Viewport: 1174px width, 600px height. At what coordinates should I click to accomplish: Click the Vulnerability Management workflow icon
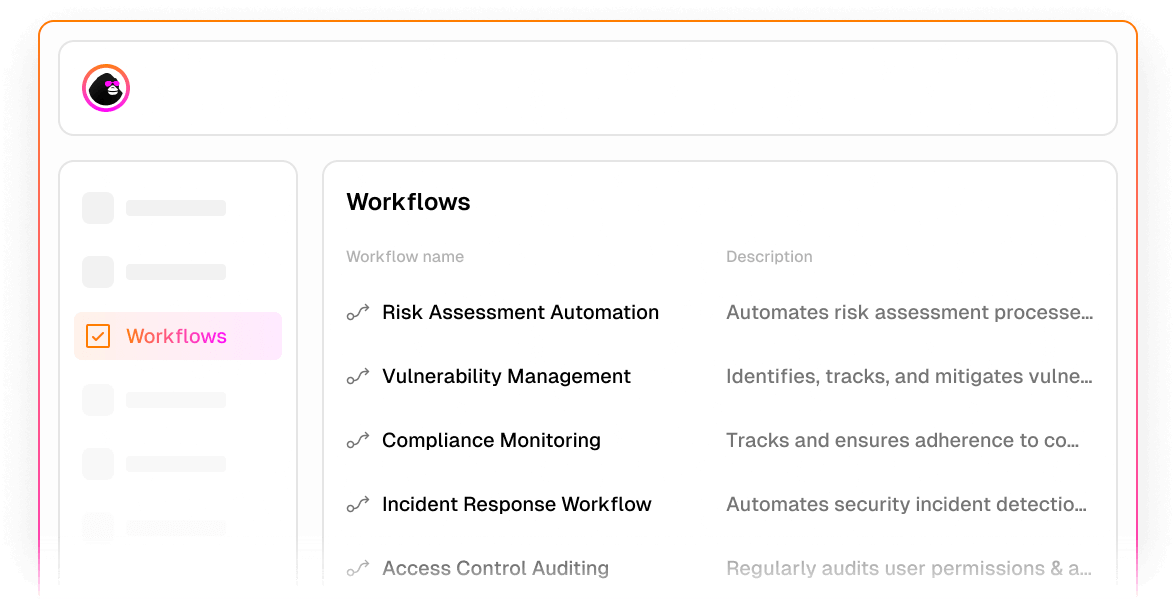tap(358, 376)
